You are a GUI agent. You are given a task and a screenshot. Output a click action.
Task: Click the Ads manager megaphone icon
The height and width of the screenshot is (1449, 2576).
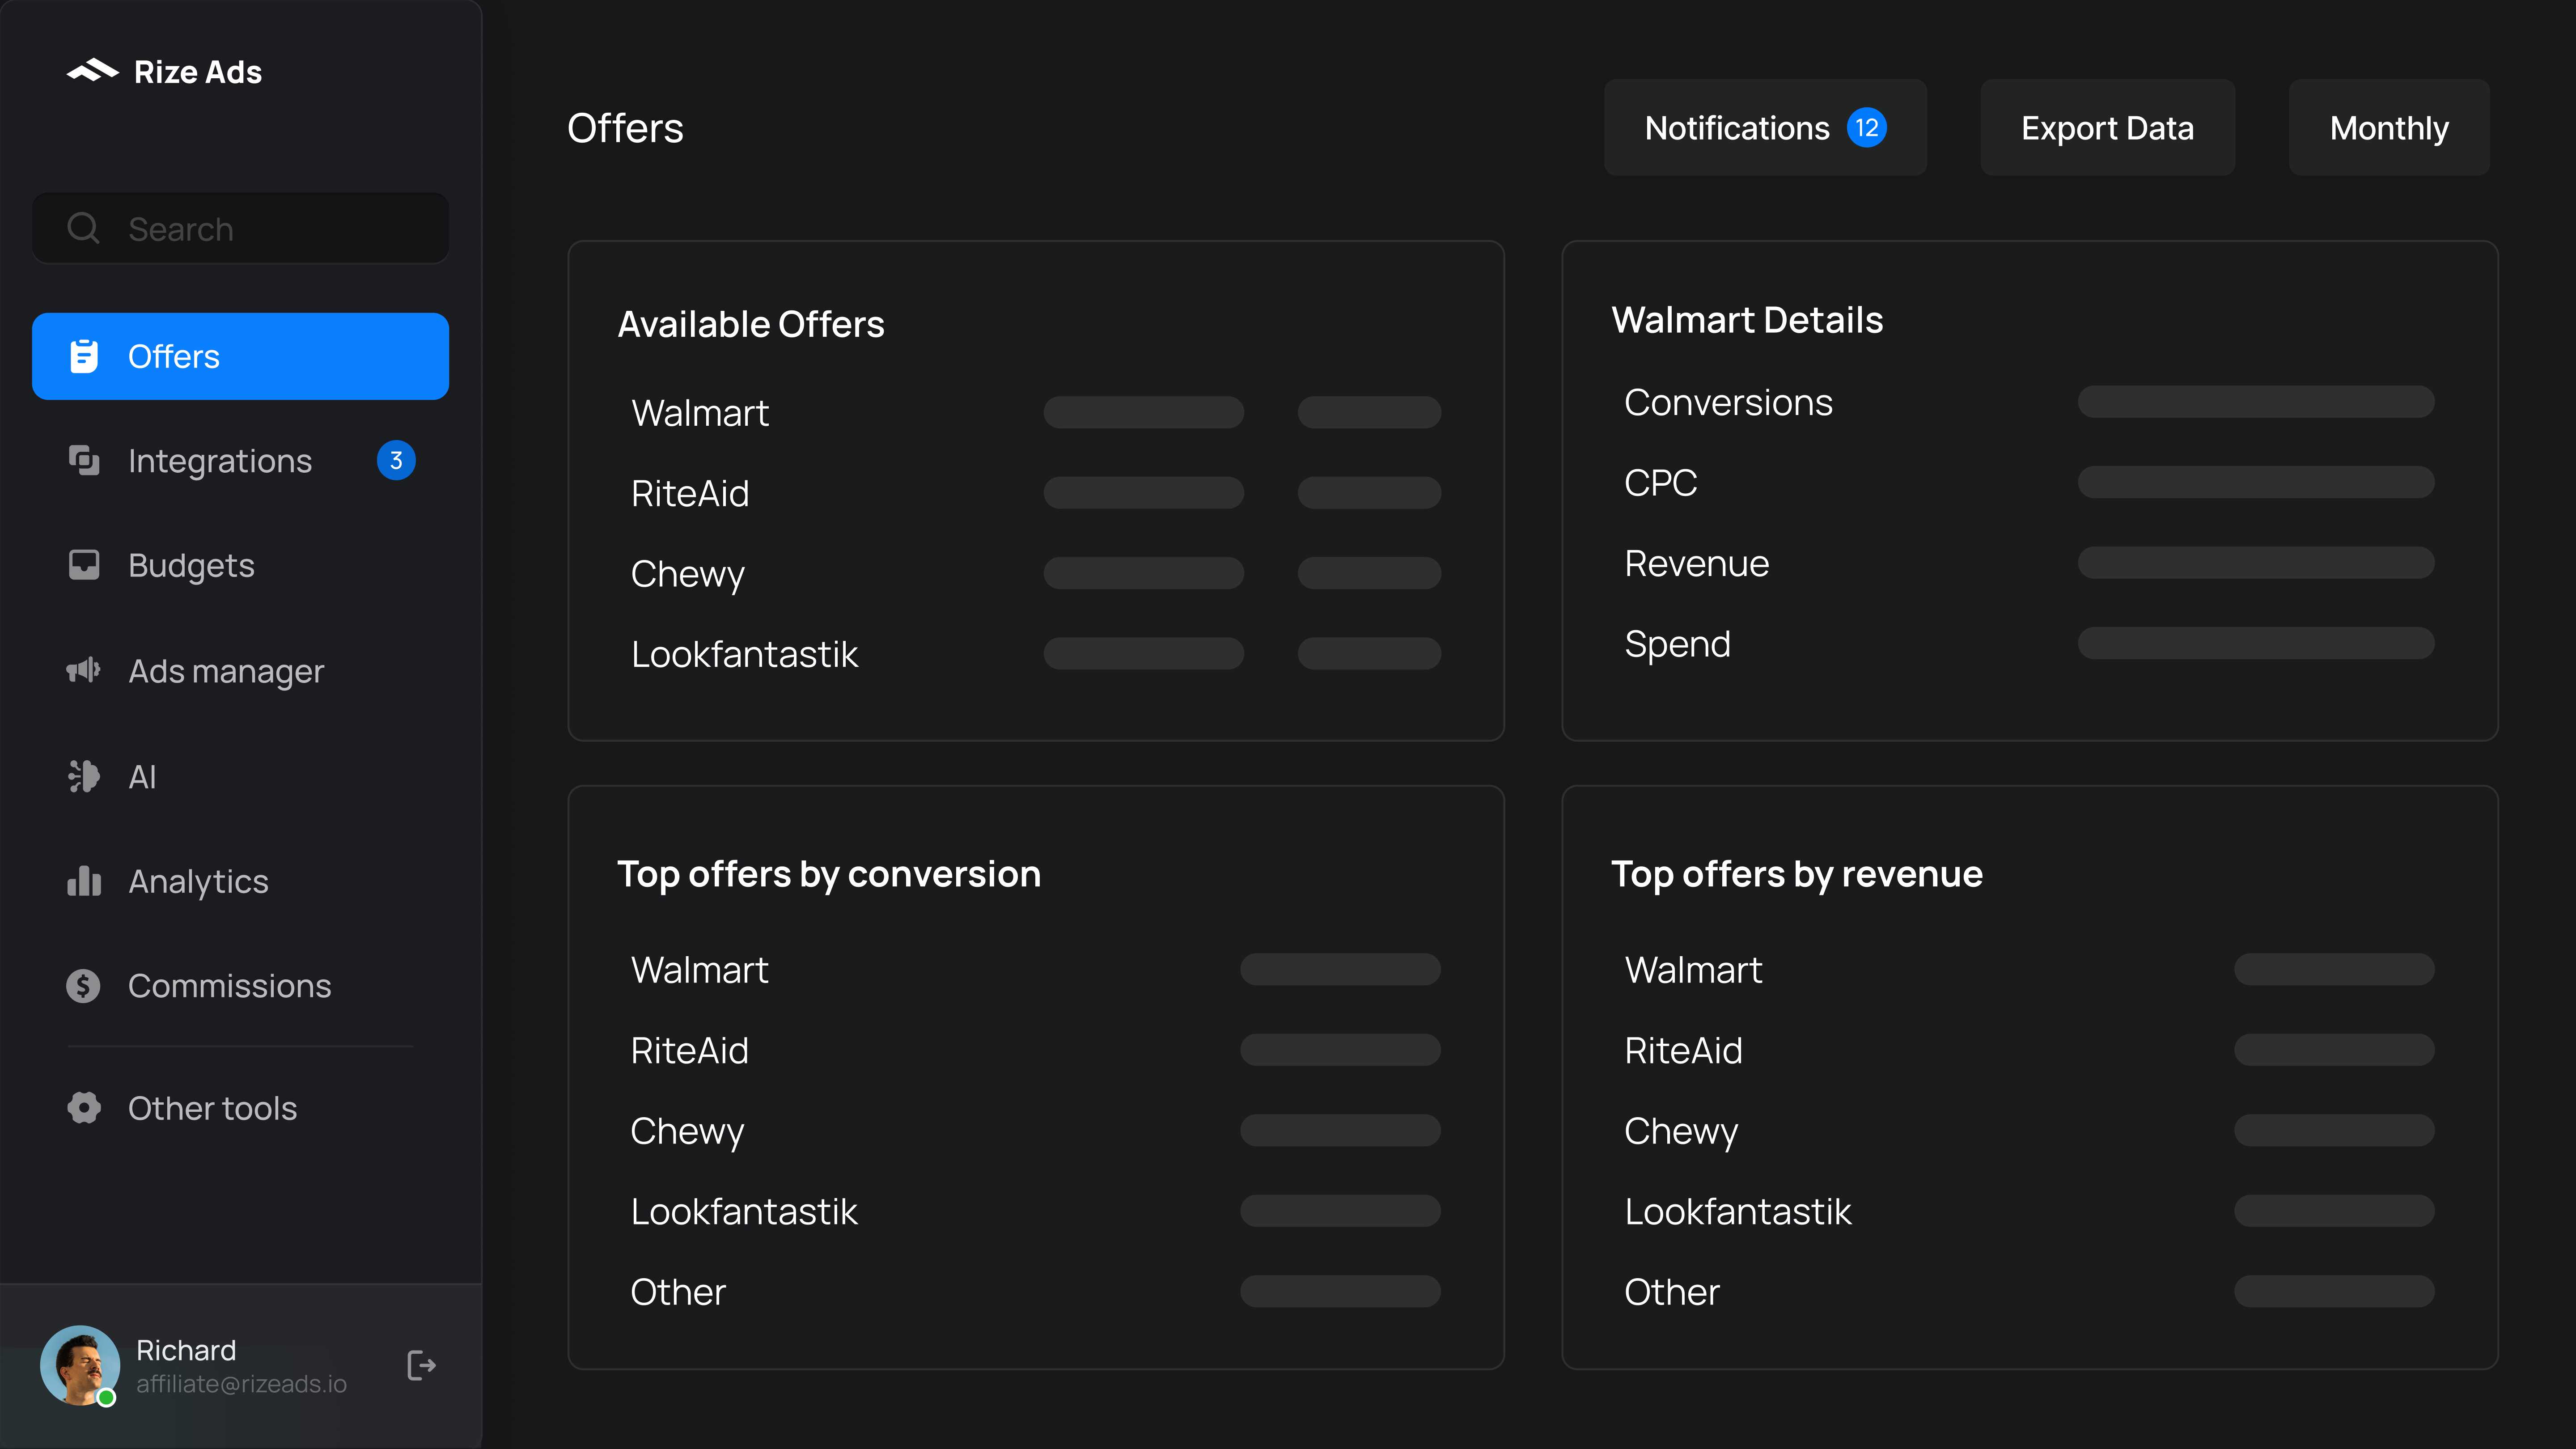click(84, 670)
